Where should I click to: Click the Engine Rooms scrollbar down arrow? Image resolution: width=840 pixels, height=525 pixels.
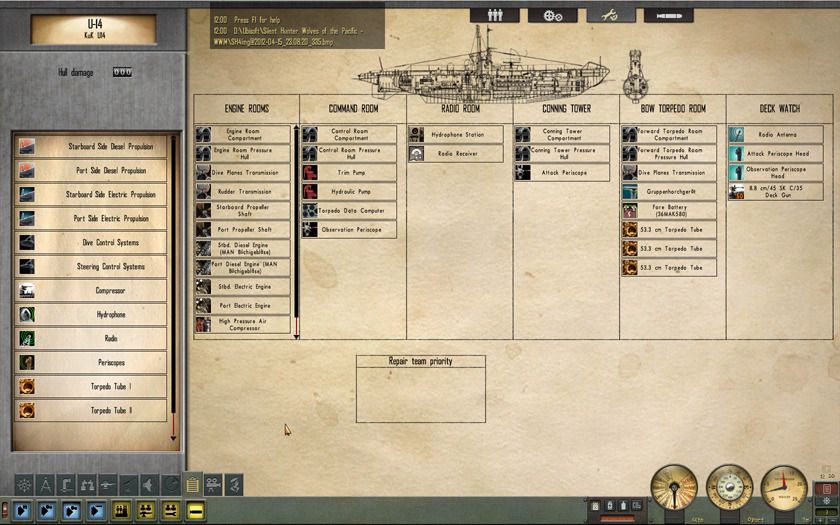[x=296, y=336]
